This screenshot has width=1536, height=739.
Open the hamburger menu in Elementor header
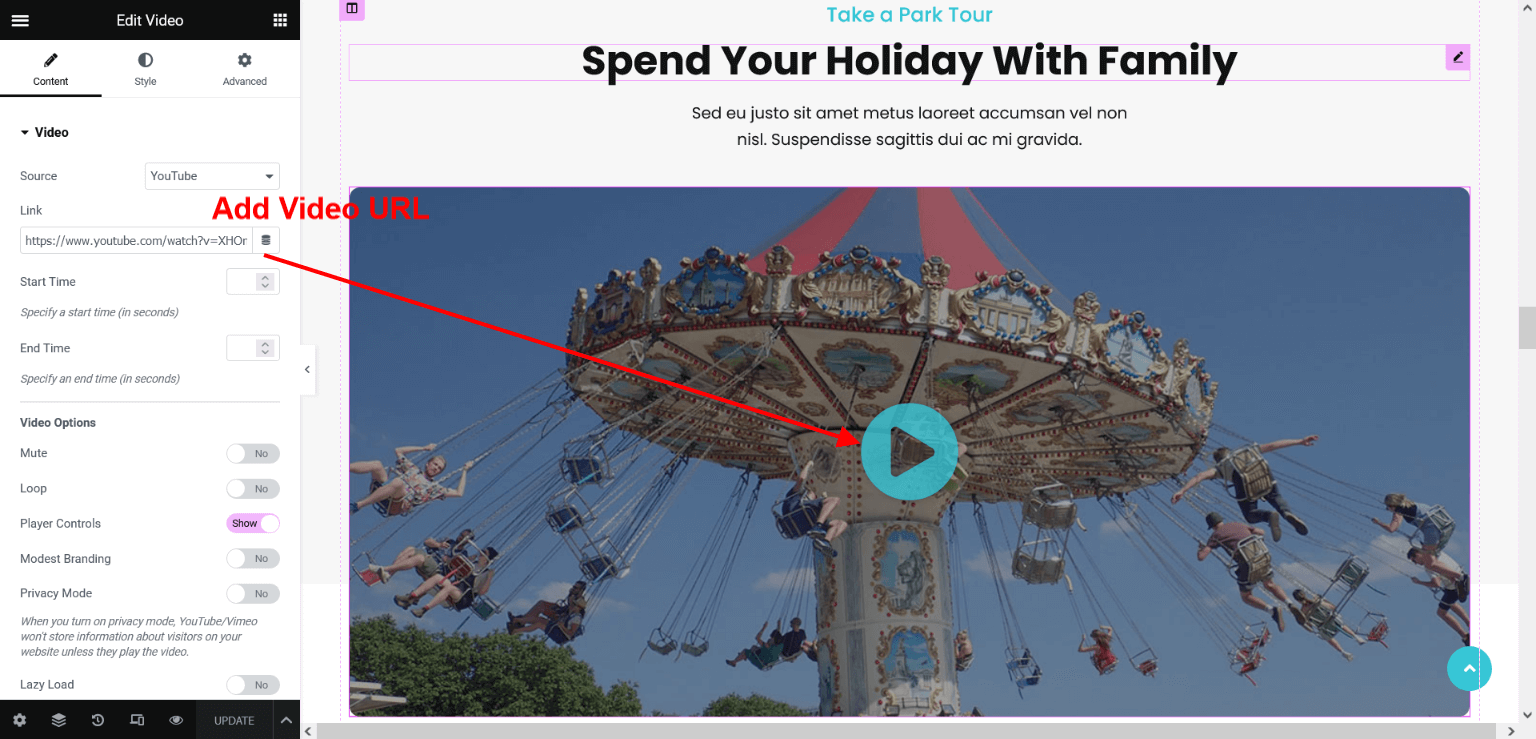click(20, 20)
